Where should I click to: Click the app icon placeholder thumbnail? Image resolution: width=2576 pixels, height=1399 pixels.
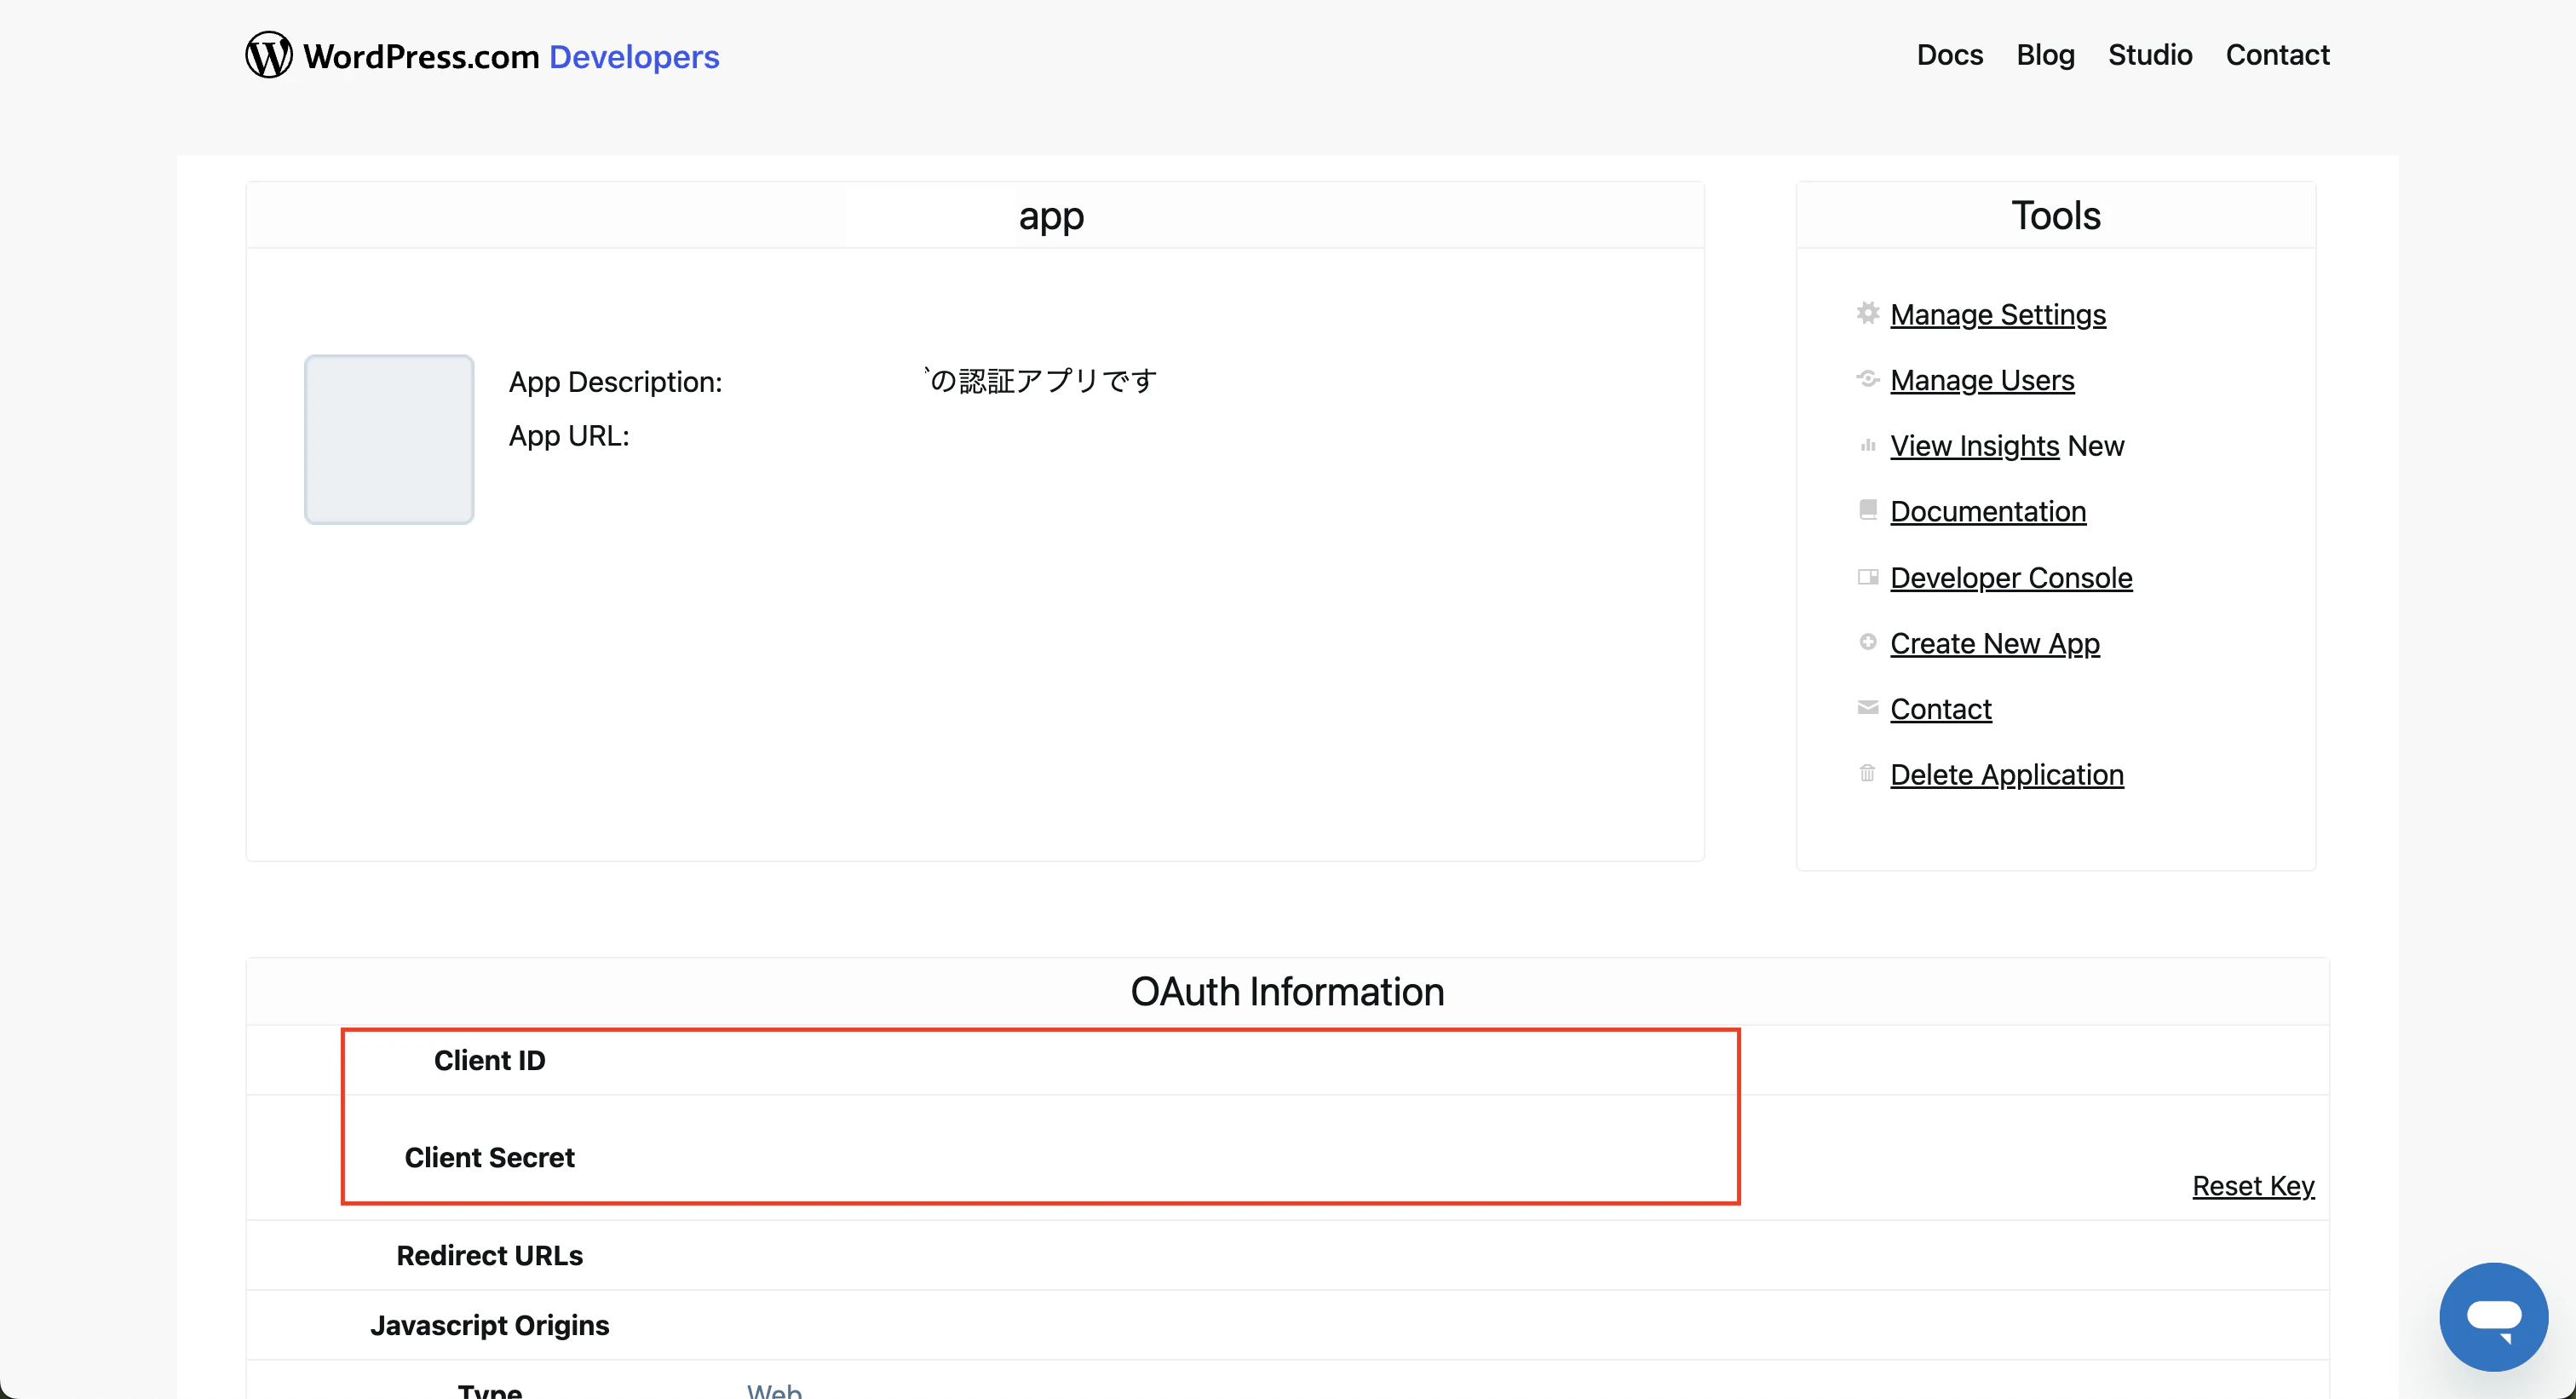389,439
